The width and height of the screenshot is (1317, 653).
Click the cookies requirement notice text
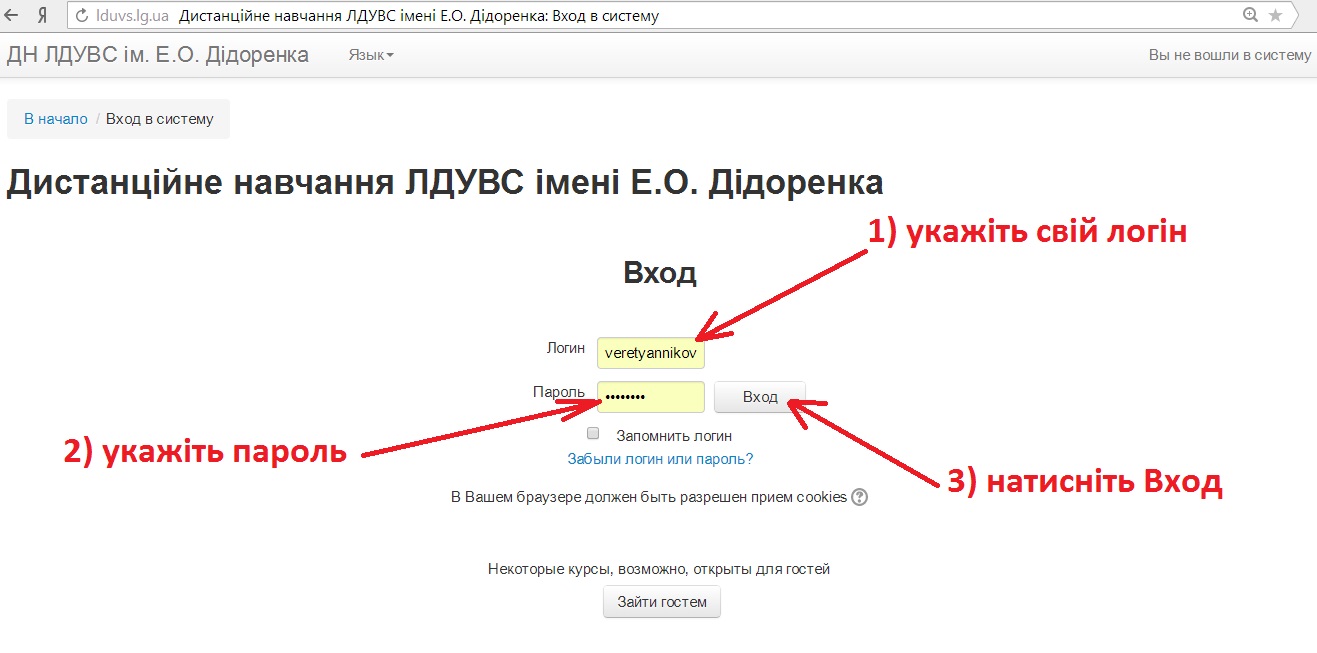tap(649, 497)
